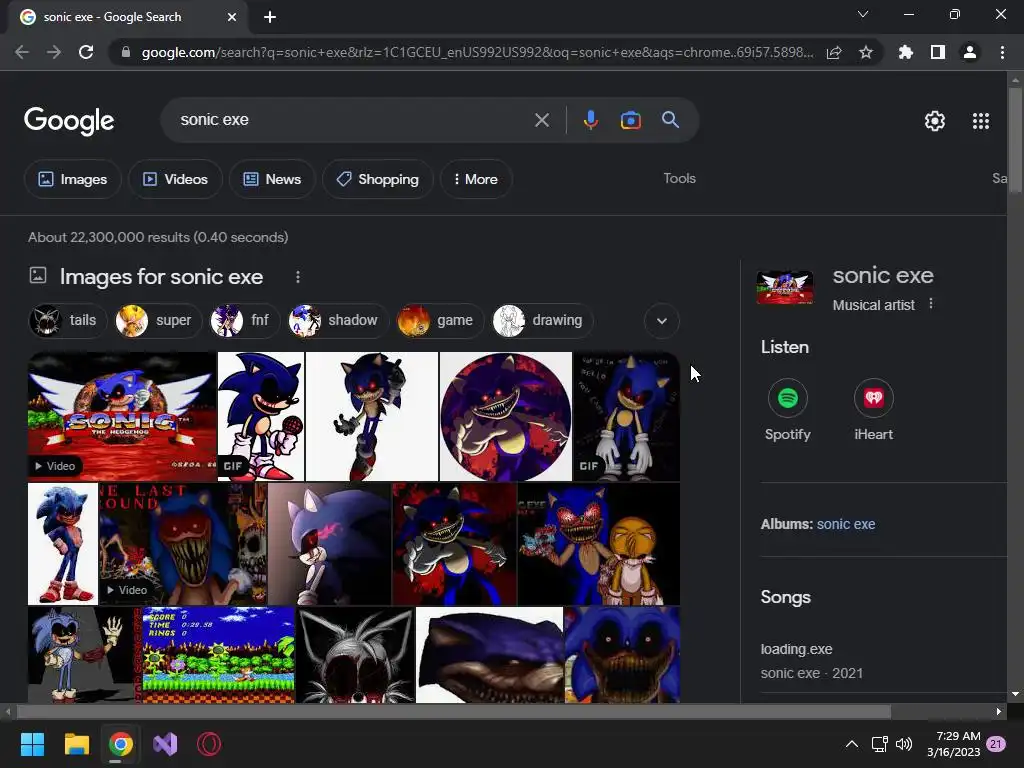This screenshot has height=768, width=1024.
Task: View site information lock icon
Action: click(126, 52)
